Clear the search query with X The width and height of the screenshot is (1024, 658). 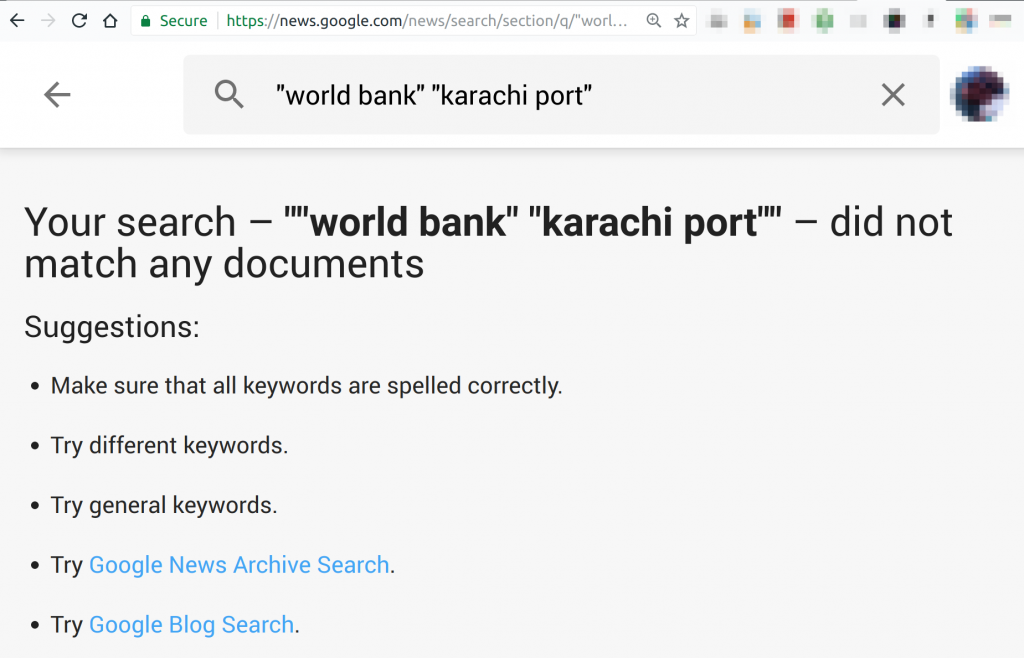[x=893, y=95]
